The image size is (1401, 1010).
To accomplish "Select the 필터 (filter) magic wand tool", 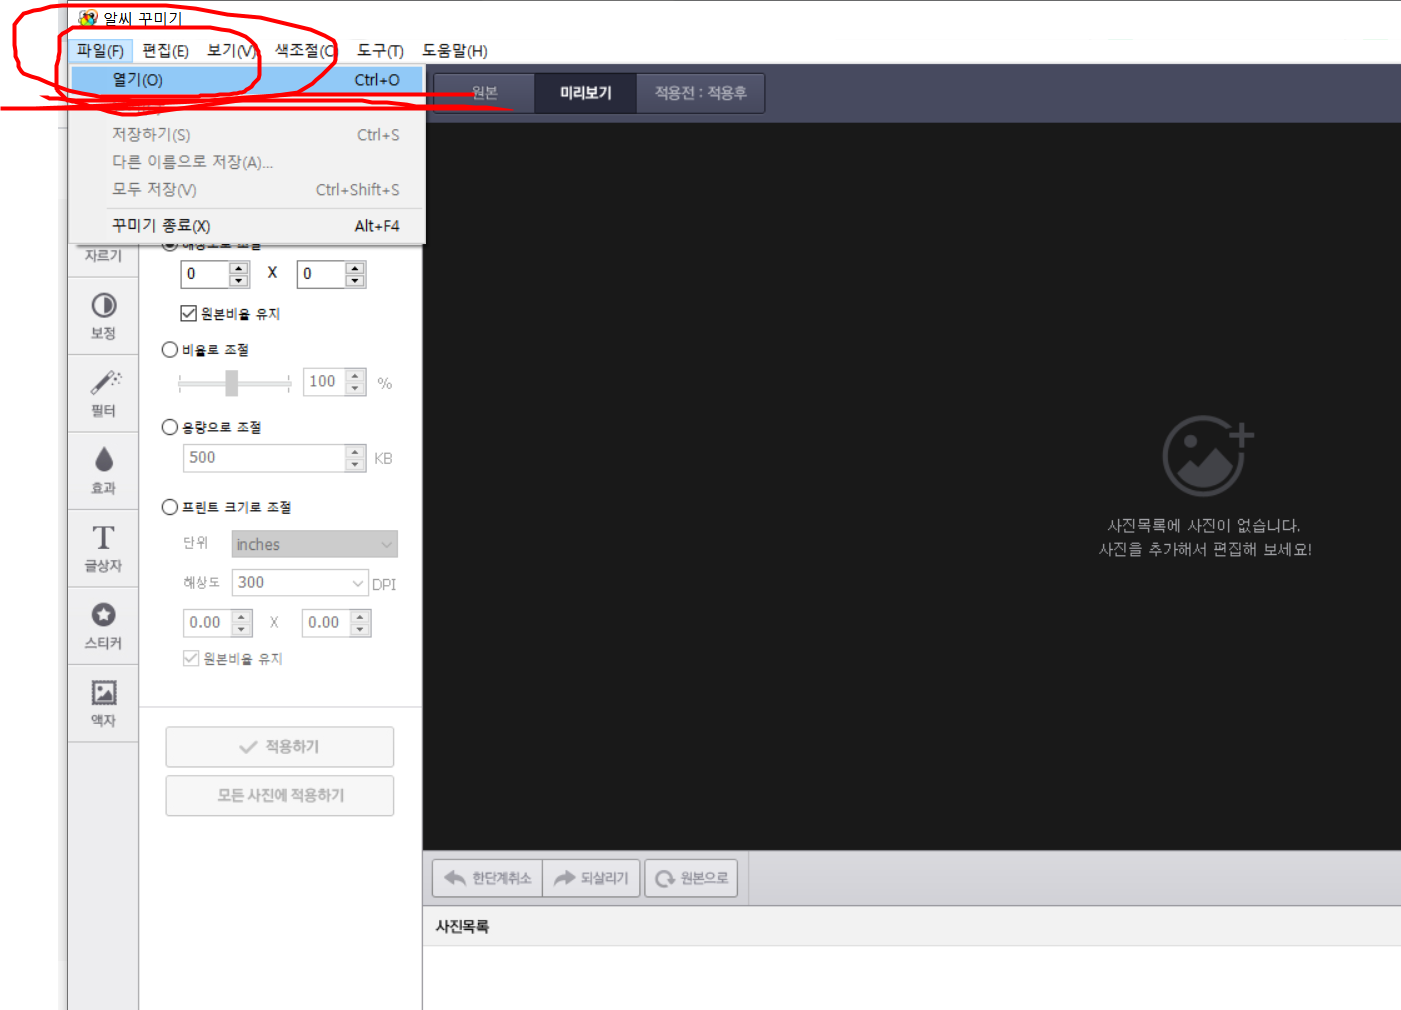I will 104,393.
